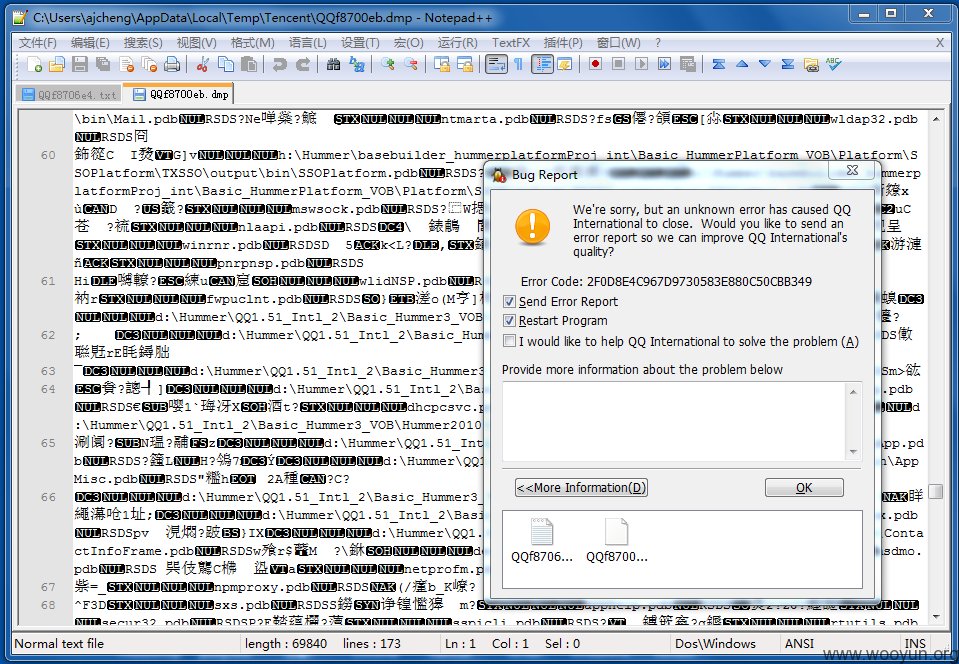Click Notepad++ editor scrollbar up arrow
The image size is (959, 664).
point(936,119)
